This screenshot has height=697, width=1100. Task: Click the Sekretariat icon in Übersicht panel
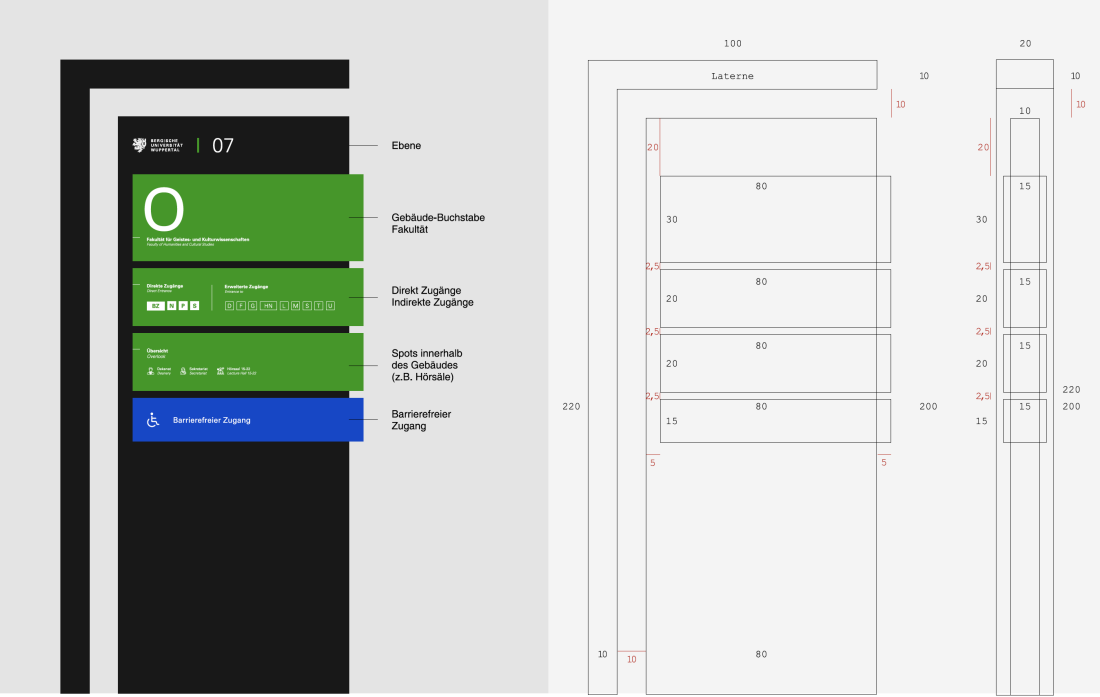coord(183,371)
